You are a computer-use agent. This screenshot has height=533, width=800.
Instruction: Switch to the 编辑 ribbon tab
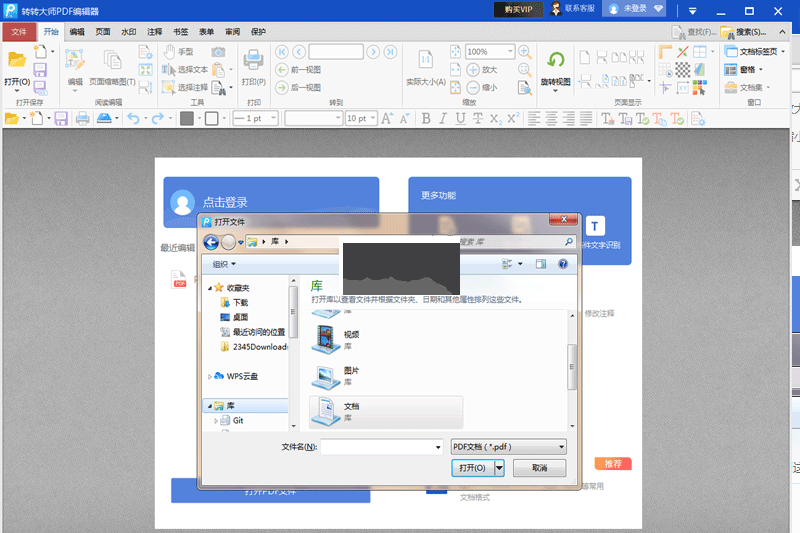(77, 32)
